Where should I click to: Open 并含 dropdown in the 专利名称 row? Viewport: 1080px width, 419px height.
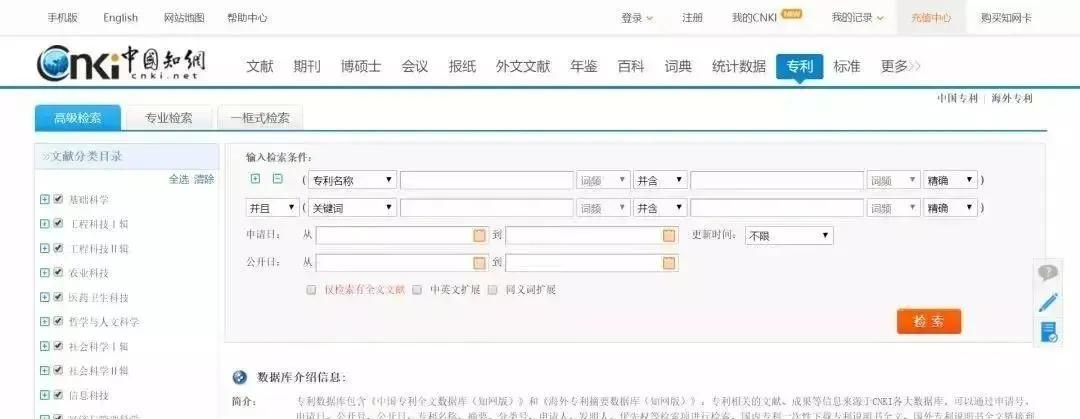[x=660, y=181]
